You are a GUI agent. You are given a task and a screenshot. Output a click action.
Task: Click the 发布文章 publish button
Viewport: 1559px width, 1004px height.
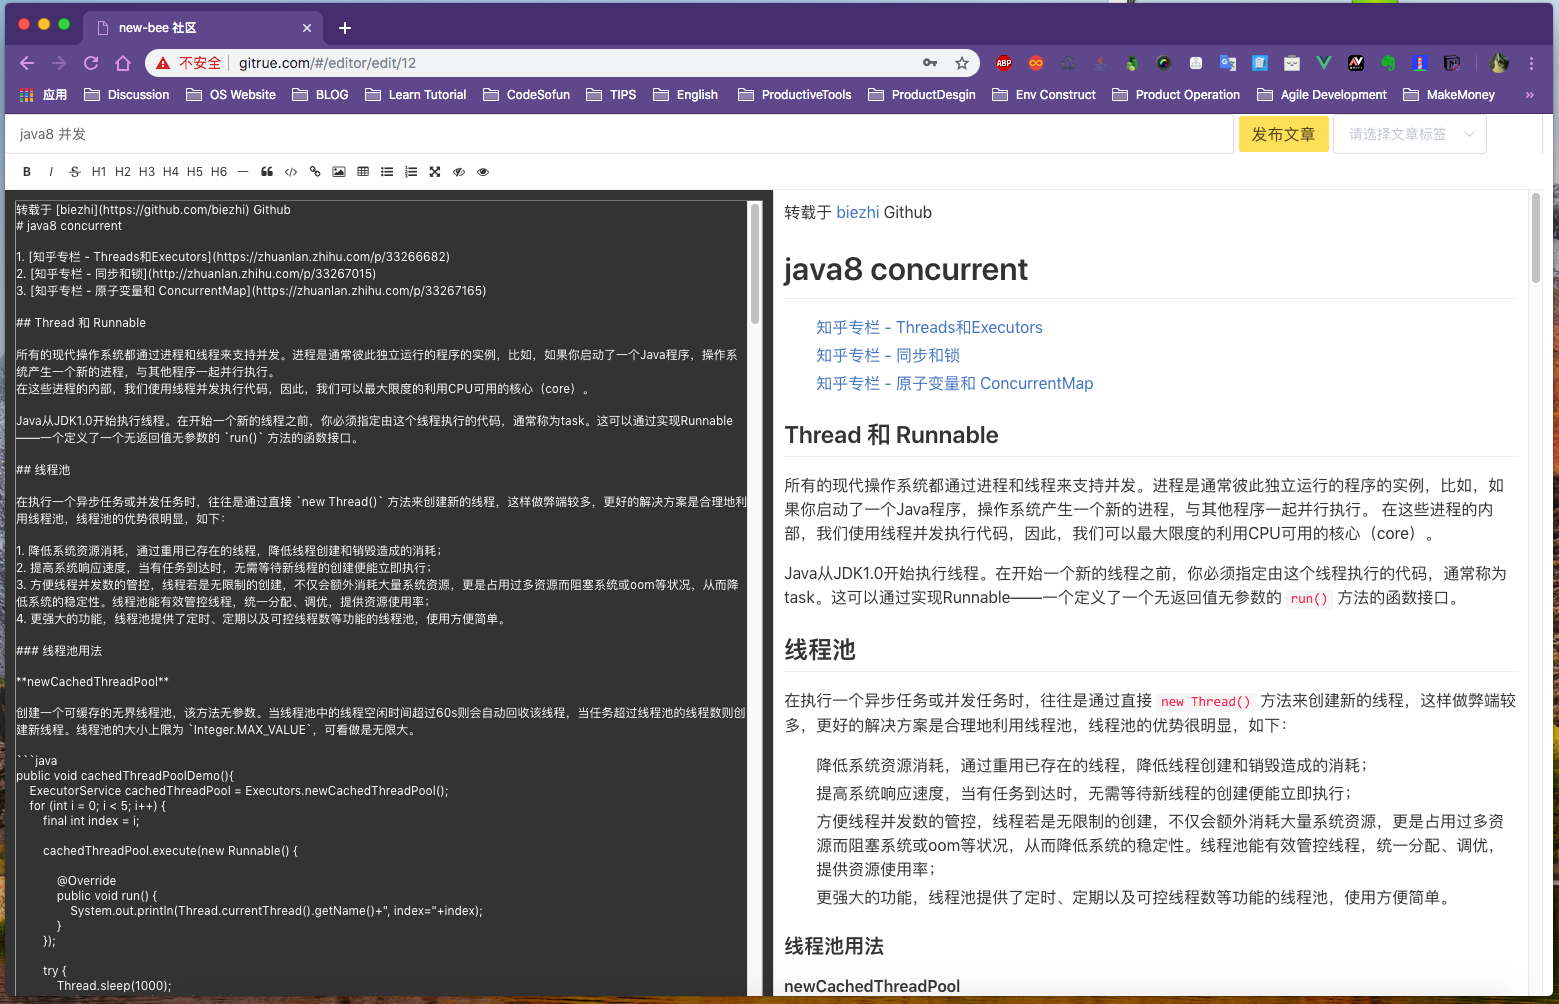1283,134
